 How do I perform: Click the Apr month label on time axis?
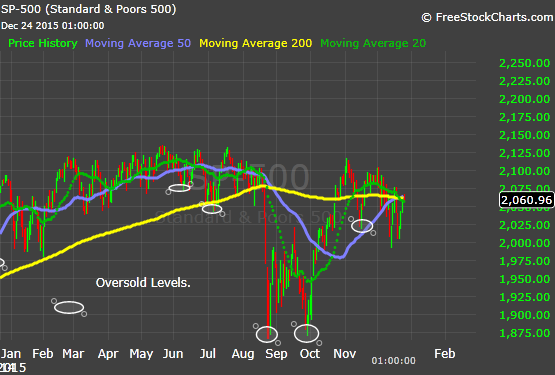click(108, 354)
